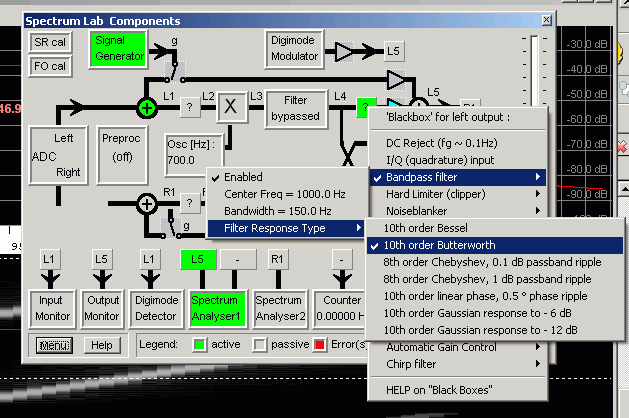Open the Output Monitor block
The image size is (629, 418).
coord(102,308)
